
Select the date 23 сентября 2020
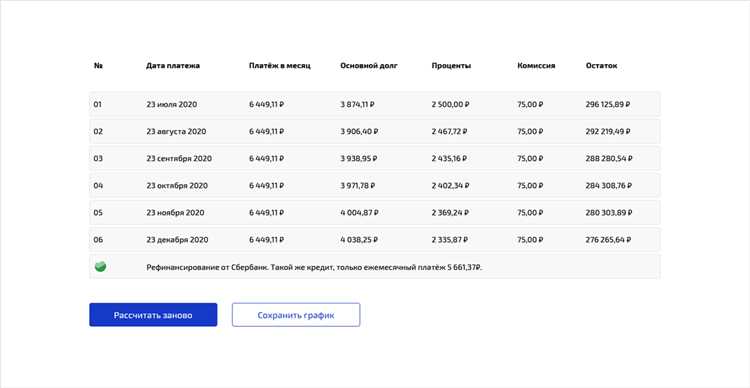(179, 158)
